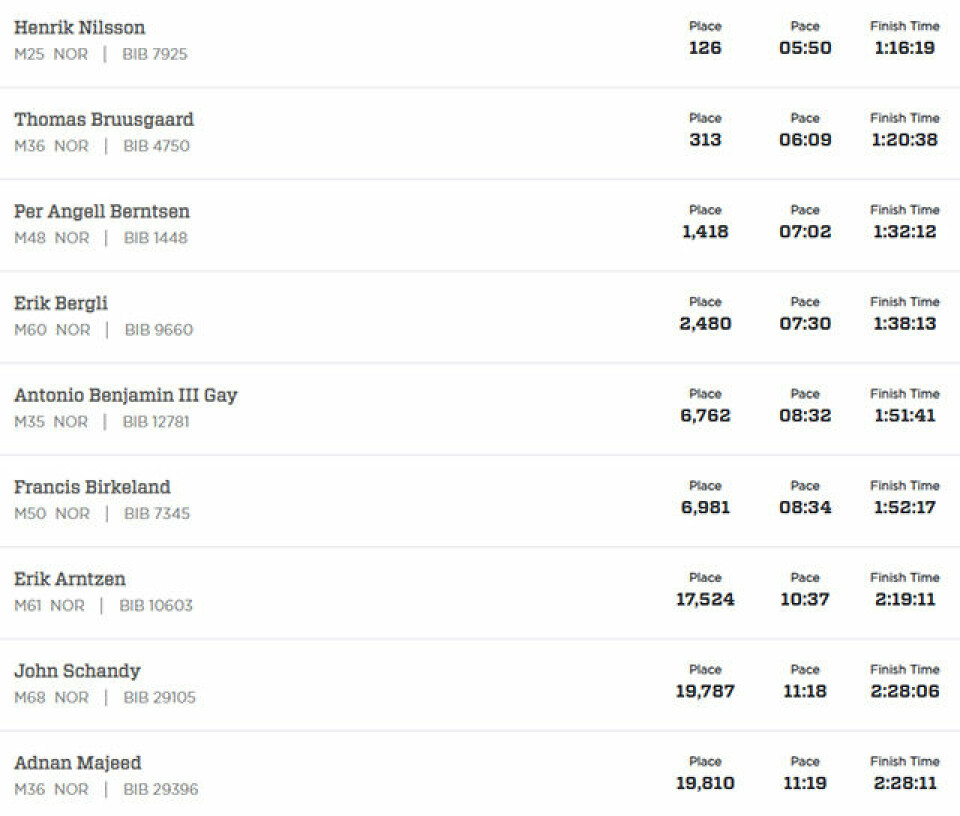This screenshot has width=960, height=816.
Task: Click M25 NOR category text
Action: tap(51, 54)
